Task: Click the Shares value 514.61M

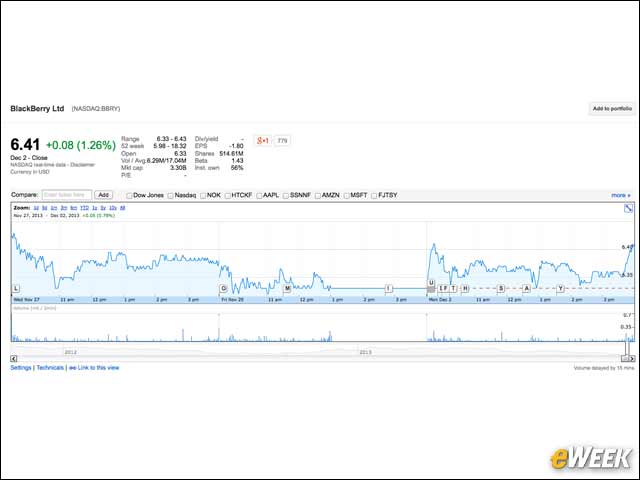Action: (231, 153)
